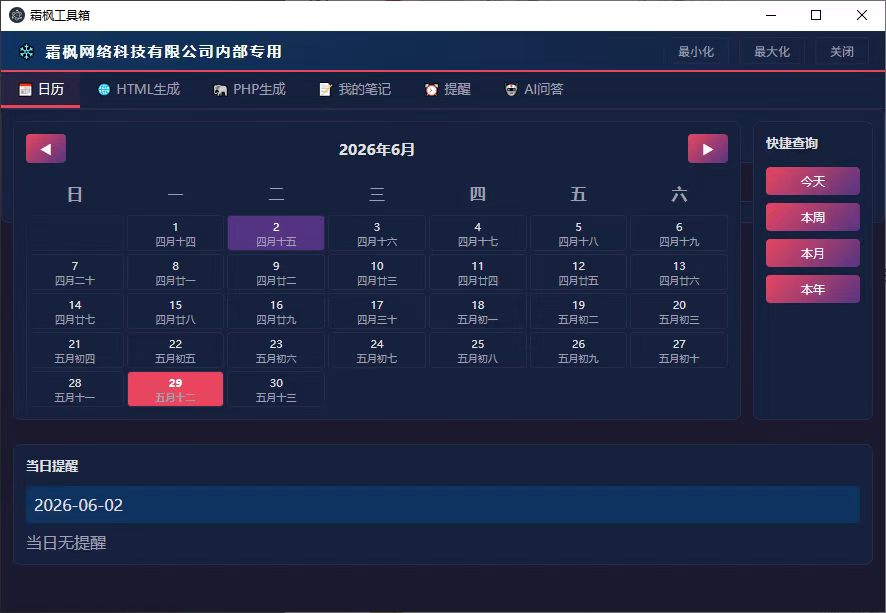This screenshot has height=613, width=886.
Task: Click the alarm clock icon beside 提醒
Action: click(432, 90)
